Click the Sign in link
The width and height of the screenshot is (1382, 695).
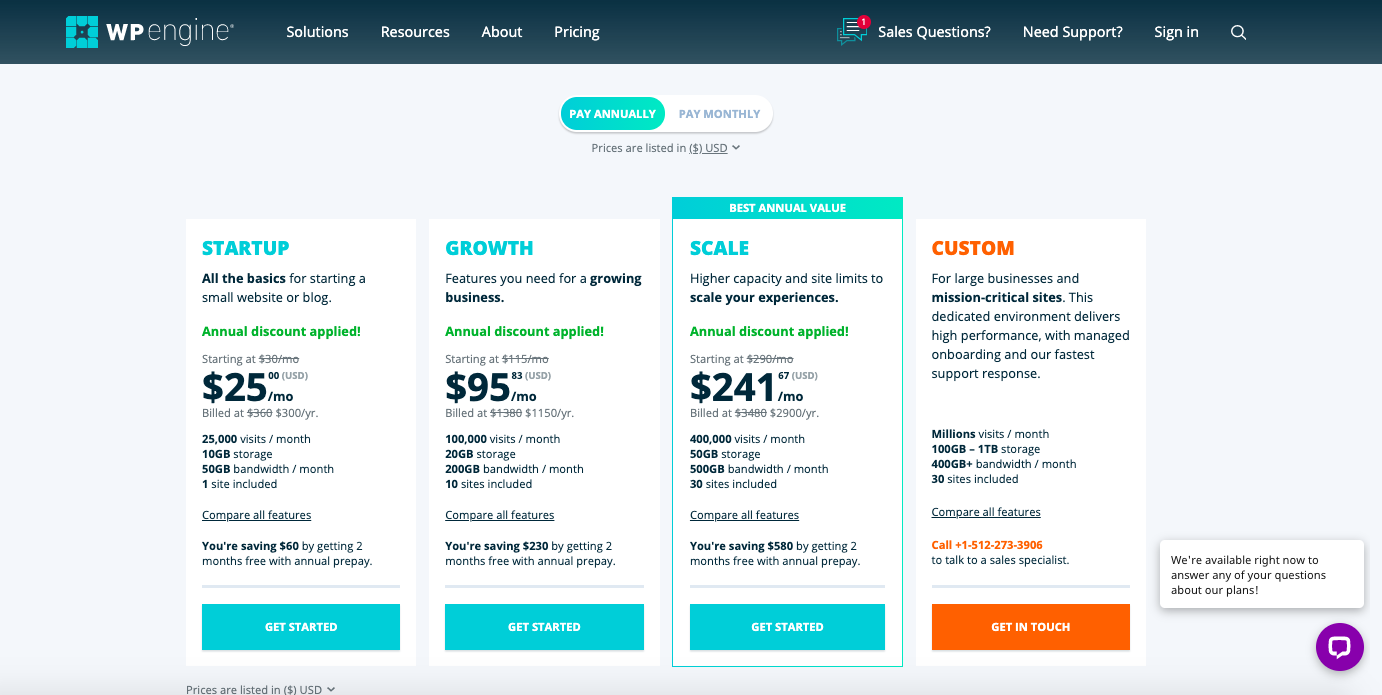[x=1176, y=31]
